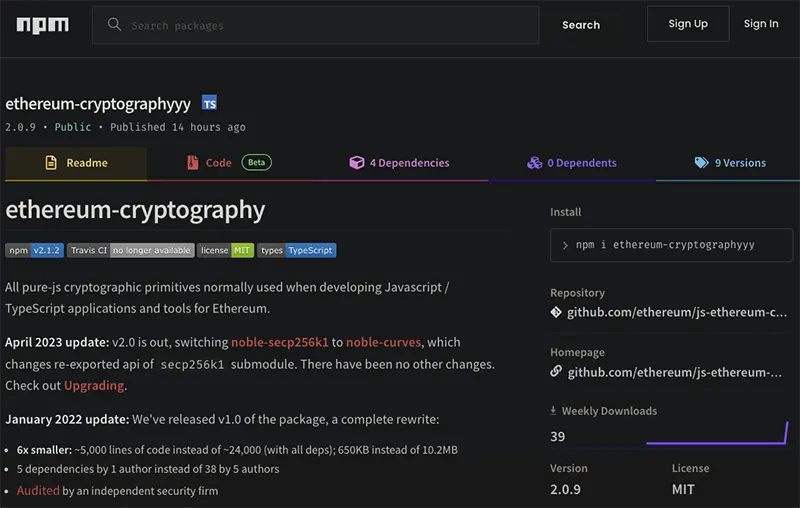This screenshot has height=508, width=800.
Task: Click the 'Public' label
Action: pyautogui.click(x=73, y=127)
